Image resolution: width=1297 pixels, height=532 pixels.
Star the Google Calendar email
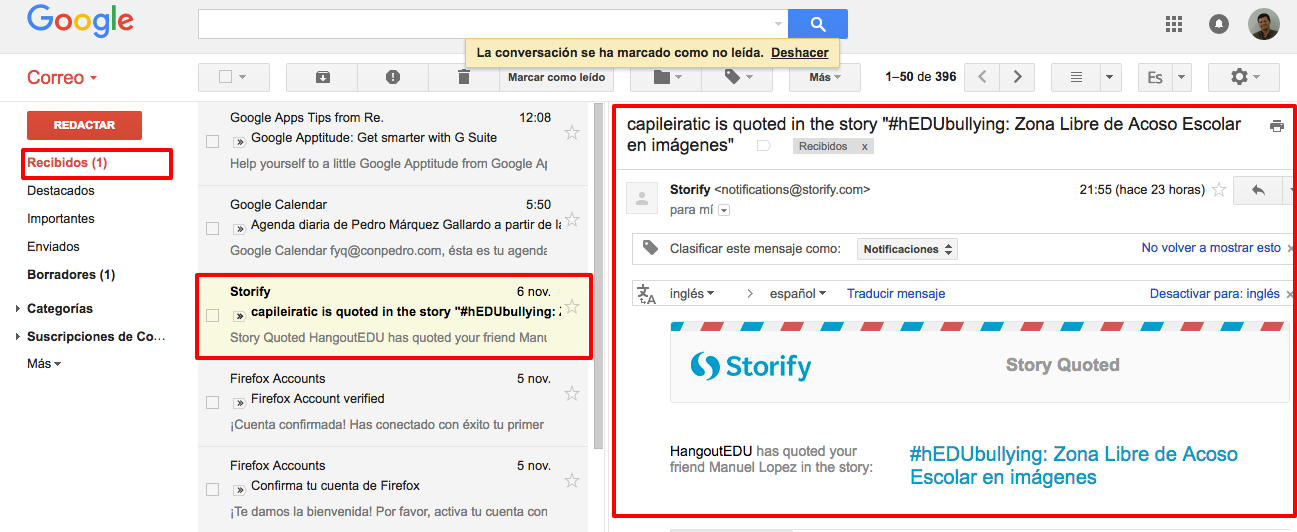[x=572, y=219]
